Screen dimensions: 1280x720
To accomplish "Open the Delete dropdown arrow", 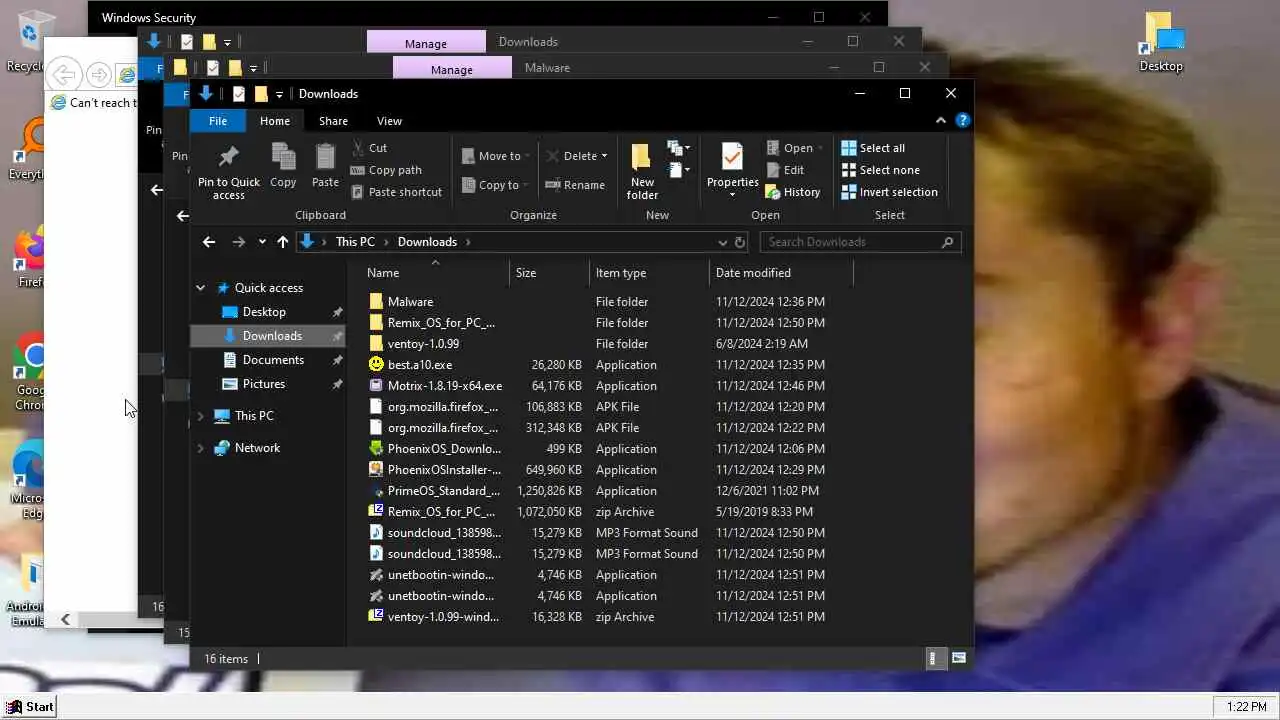I will pos(605,156).
